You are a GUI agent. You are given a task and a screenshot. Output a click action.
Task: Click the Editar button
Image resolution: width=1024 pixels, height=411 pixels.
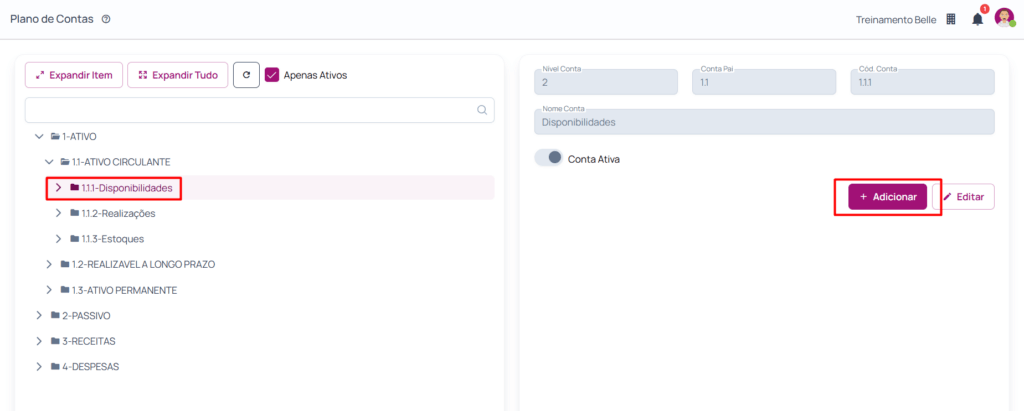pyautogui.click(x=963, y=197)
